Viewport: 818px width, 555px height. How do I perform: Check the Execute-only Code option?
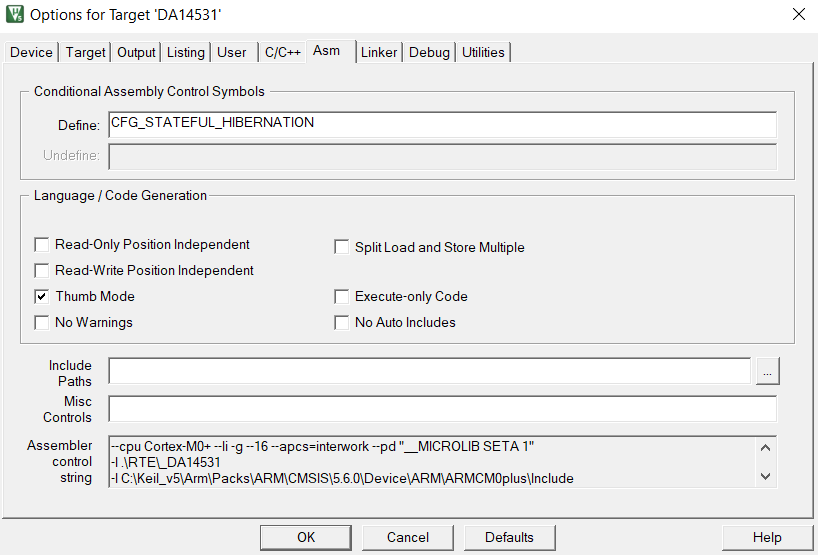click(342, 297)
